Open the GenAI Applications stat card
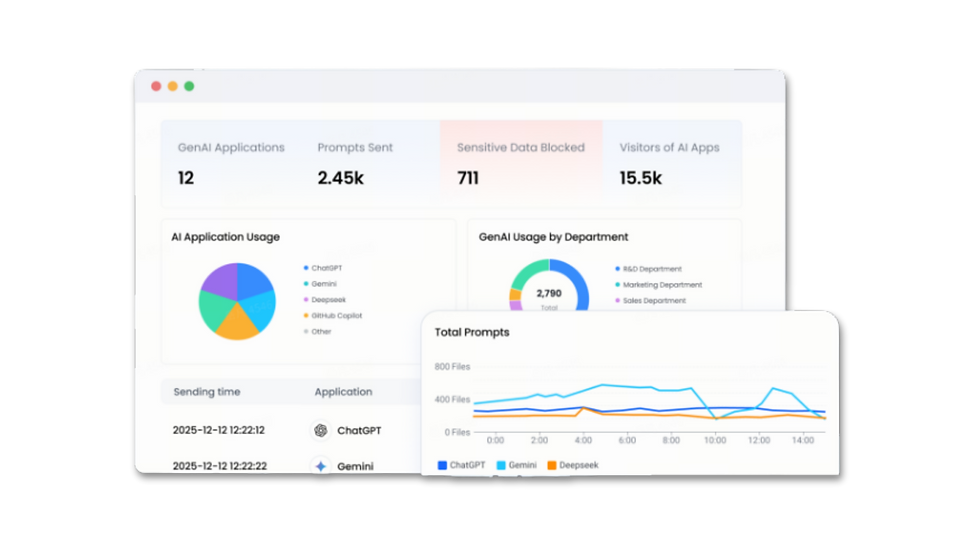Image resolution: width=980 pixels, height=551 pixels. (x=231, y=164)
